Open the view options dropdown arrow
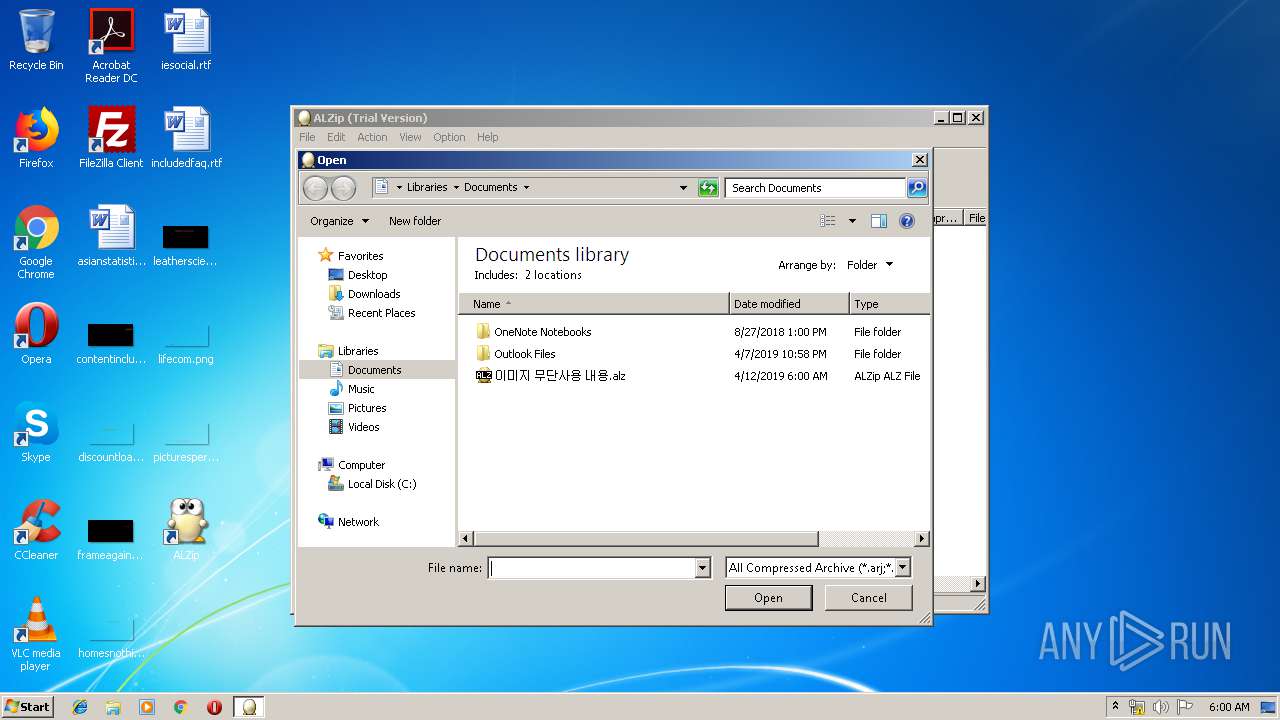 [852, 221]
